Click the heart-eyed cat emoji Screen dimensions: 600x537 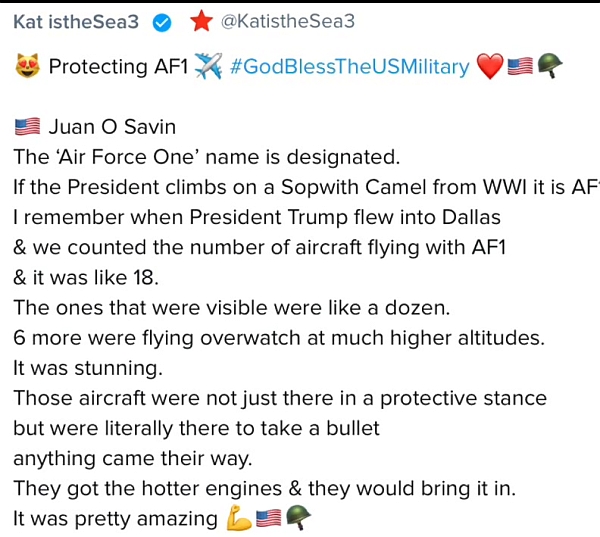(28, 67)
